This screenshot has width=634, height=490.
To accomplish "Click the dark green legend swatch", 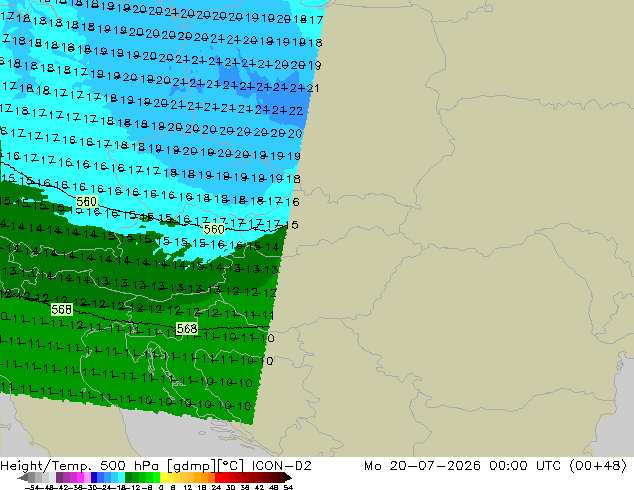I will [129, 477].
